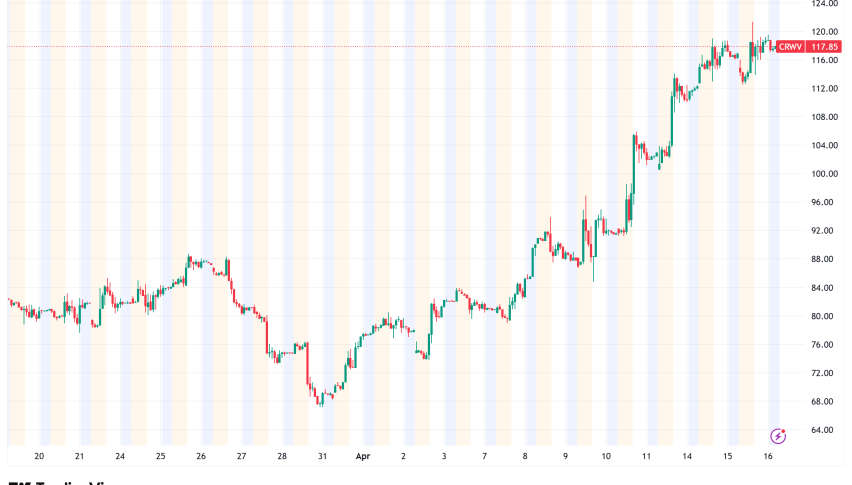Click the 80.00 price scale label
This screenshot has width=852, height=485.
[825, 316]
